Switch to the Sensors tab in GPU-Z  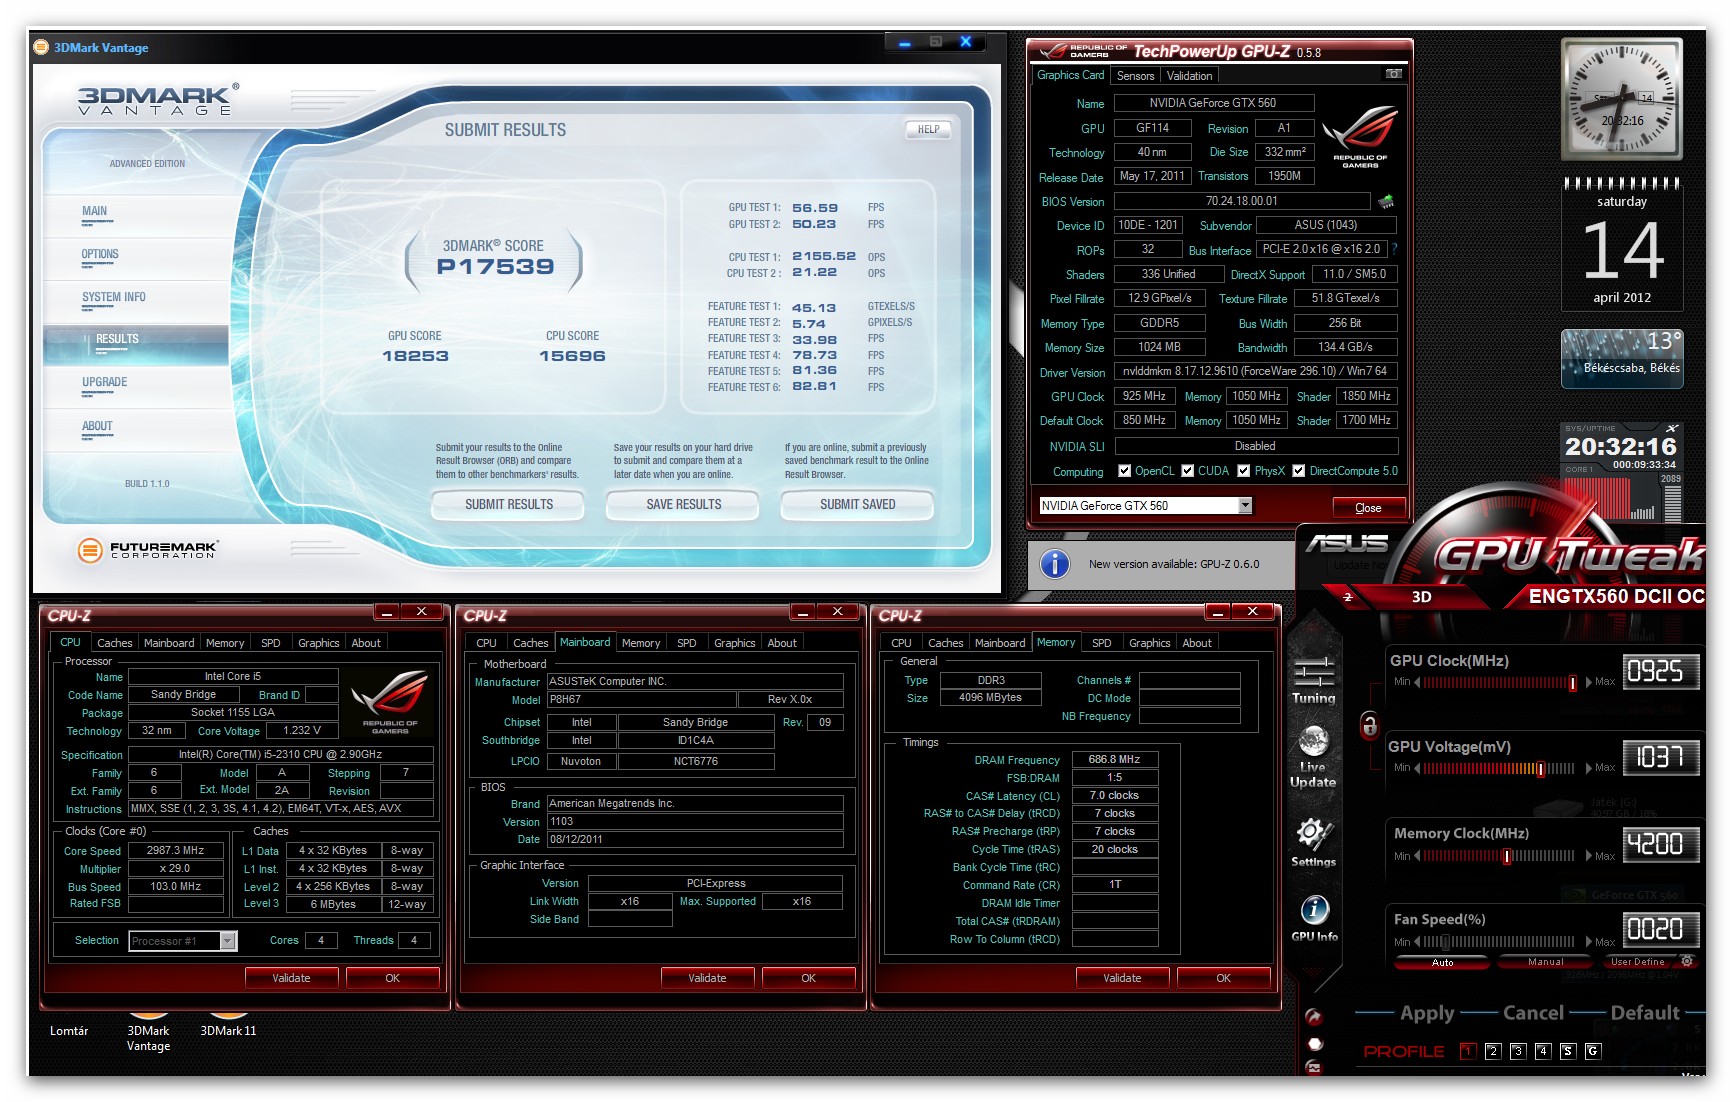click(1135, 76)
